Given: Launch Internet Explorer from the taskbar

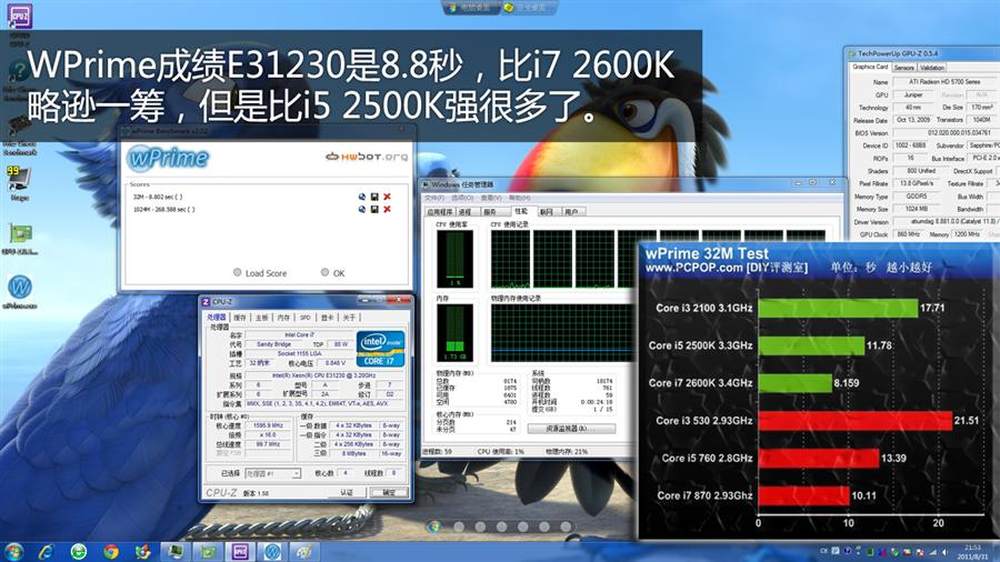Looking at the screenshot, I should pyautogui.click(x=46, y=551).
